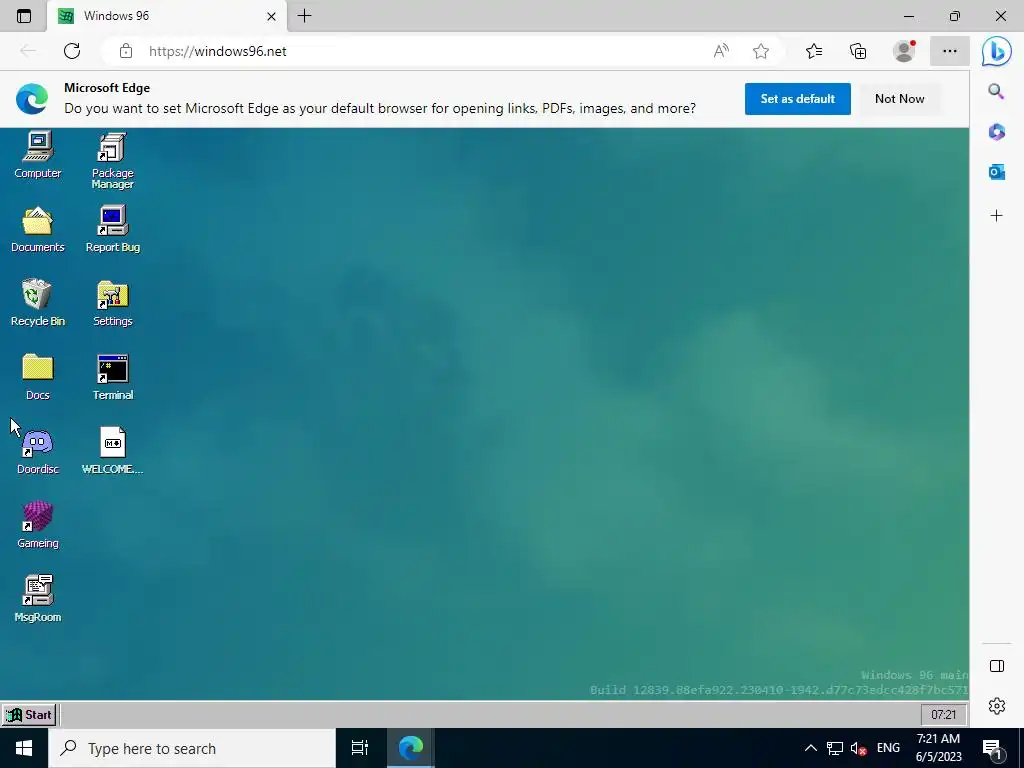The height and width of the screenshot is (768, 1024).
Task: Select the Docs folder icon
Action: click(x=37, y=376)
